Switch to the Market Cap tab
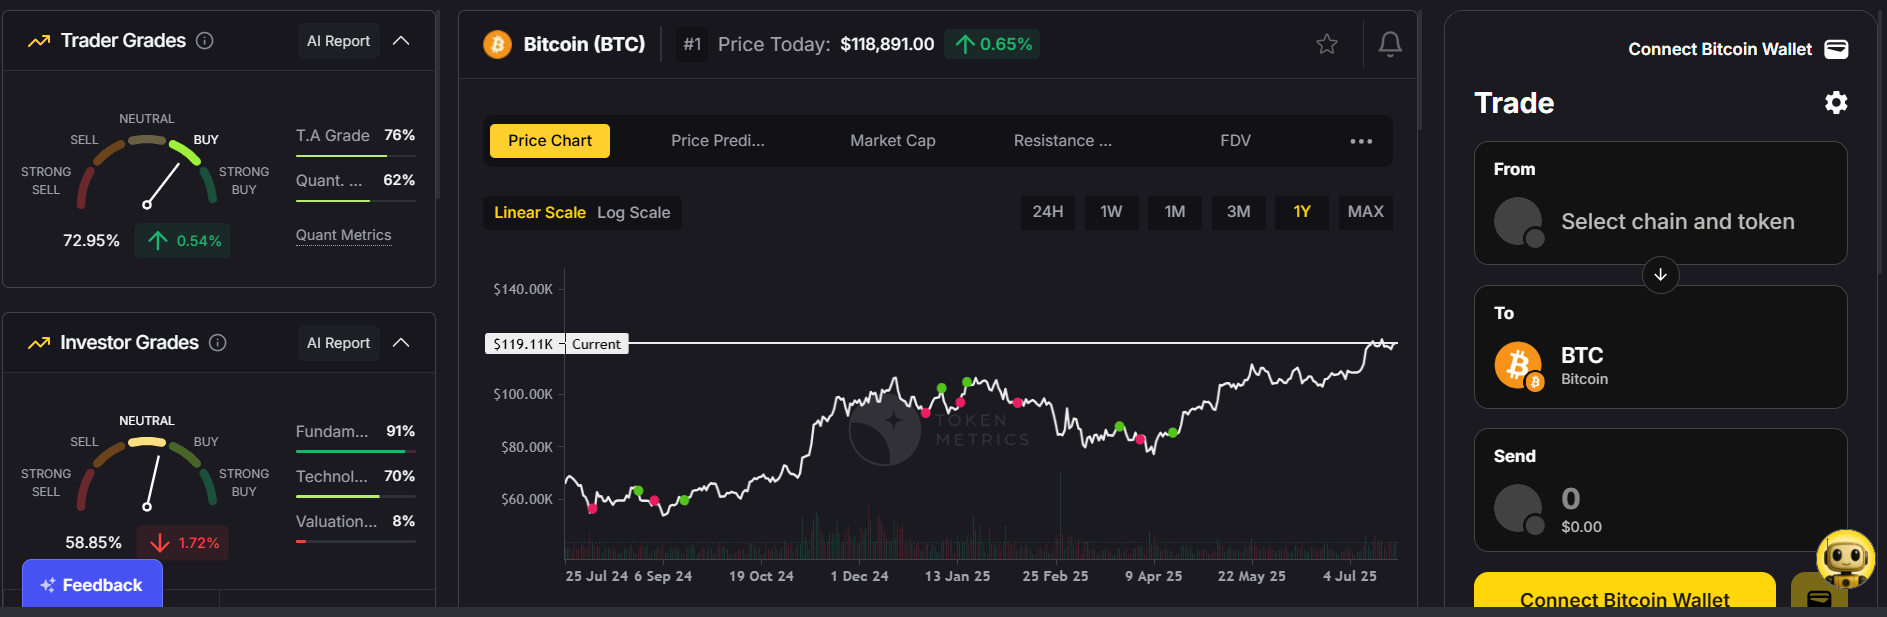This screenshot has width=1887, height=617. pos(892,141)
